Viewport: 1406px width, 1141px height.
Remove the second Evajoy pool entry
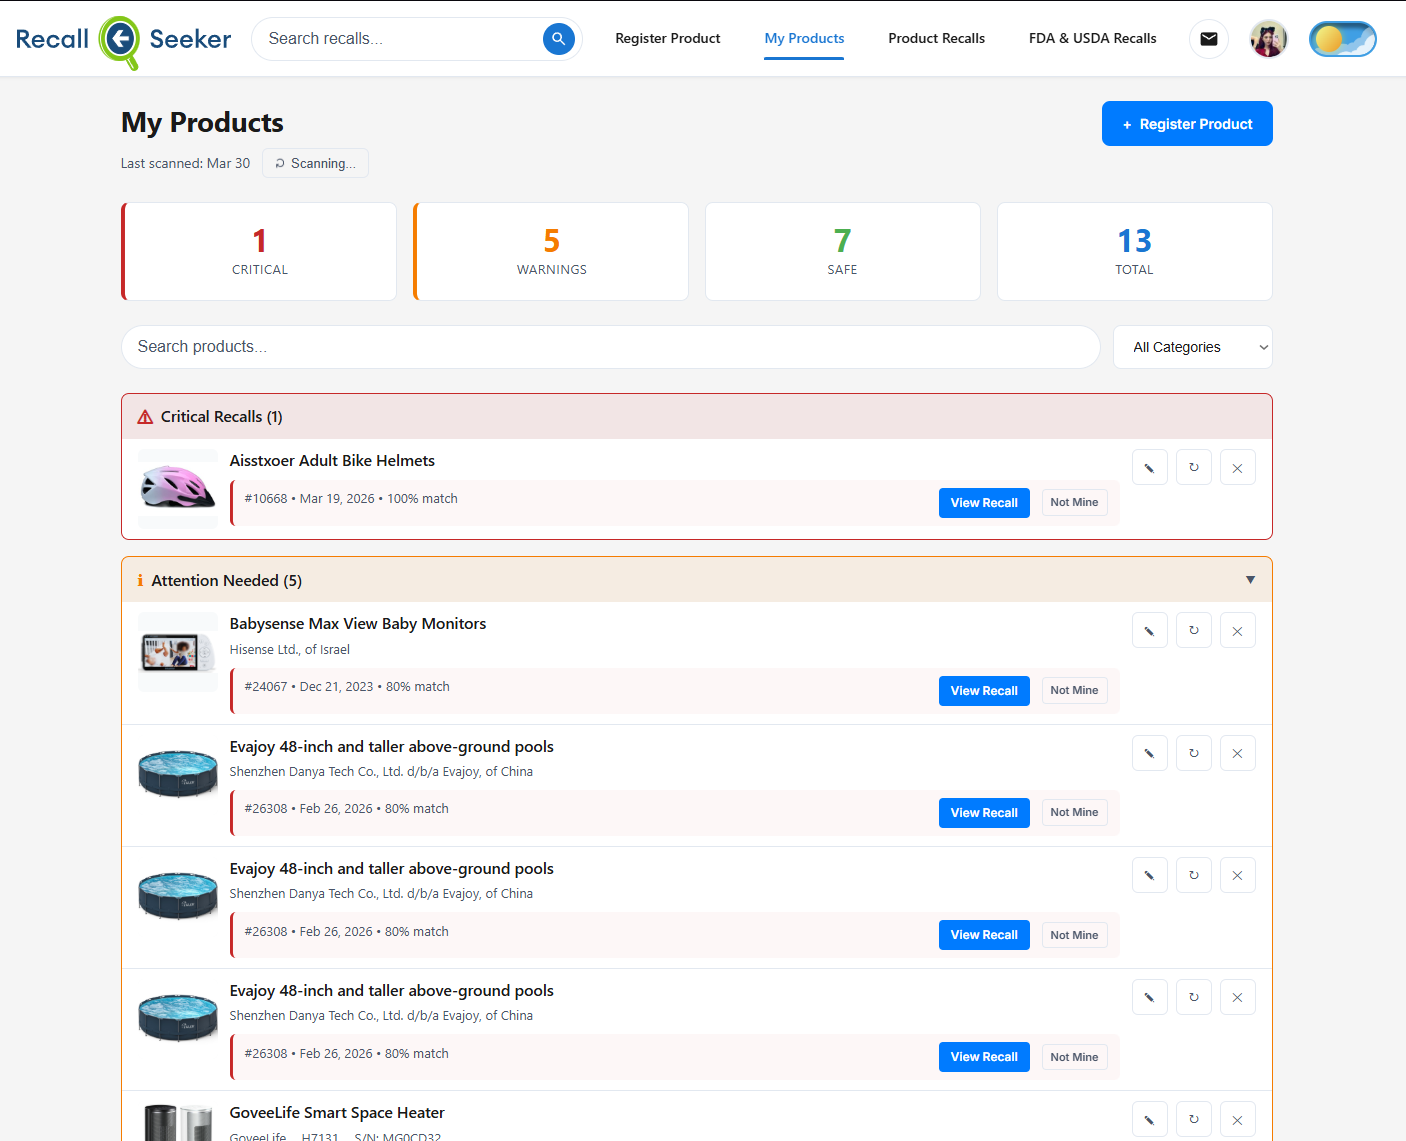[1237, 874]
